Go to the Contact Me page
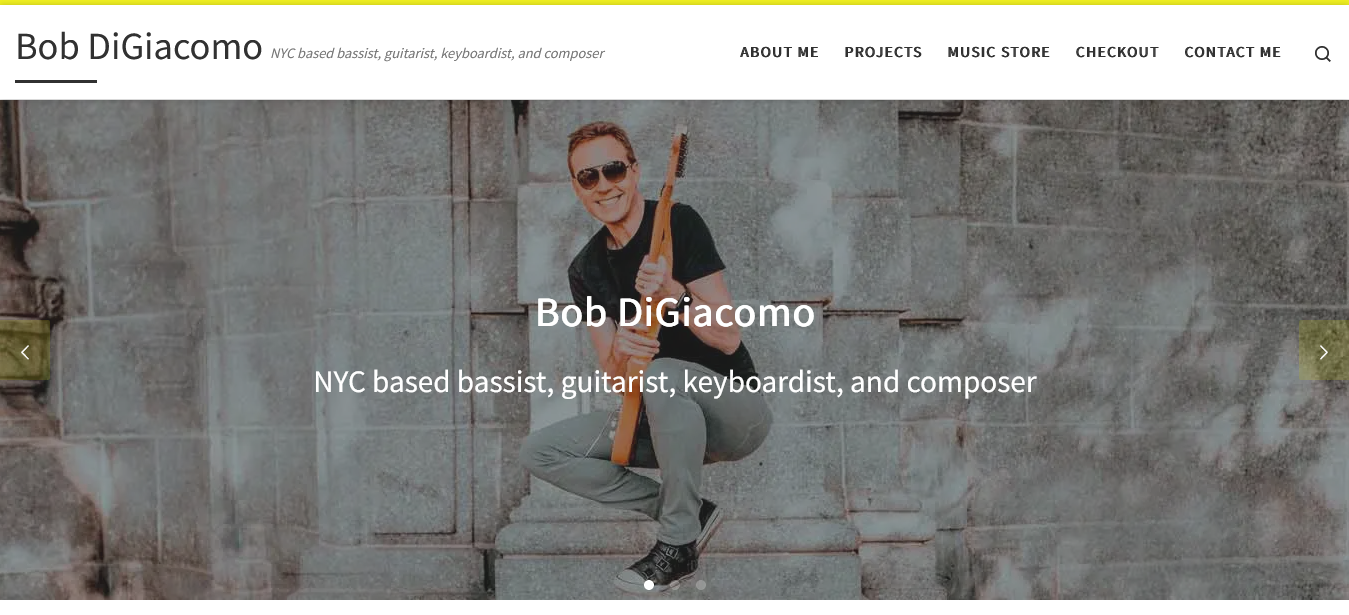The image size is (1349, 615). click(x=1232, y=53)
